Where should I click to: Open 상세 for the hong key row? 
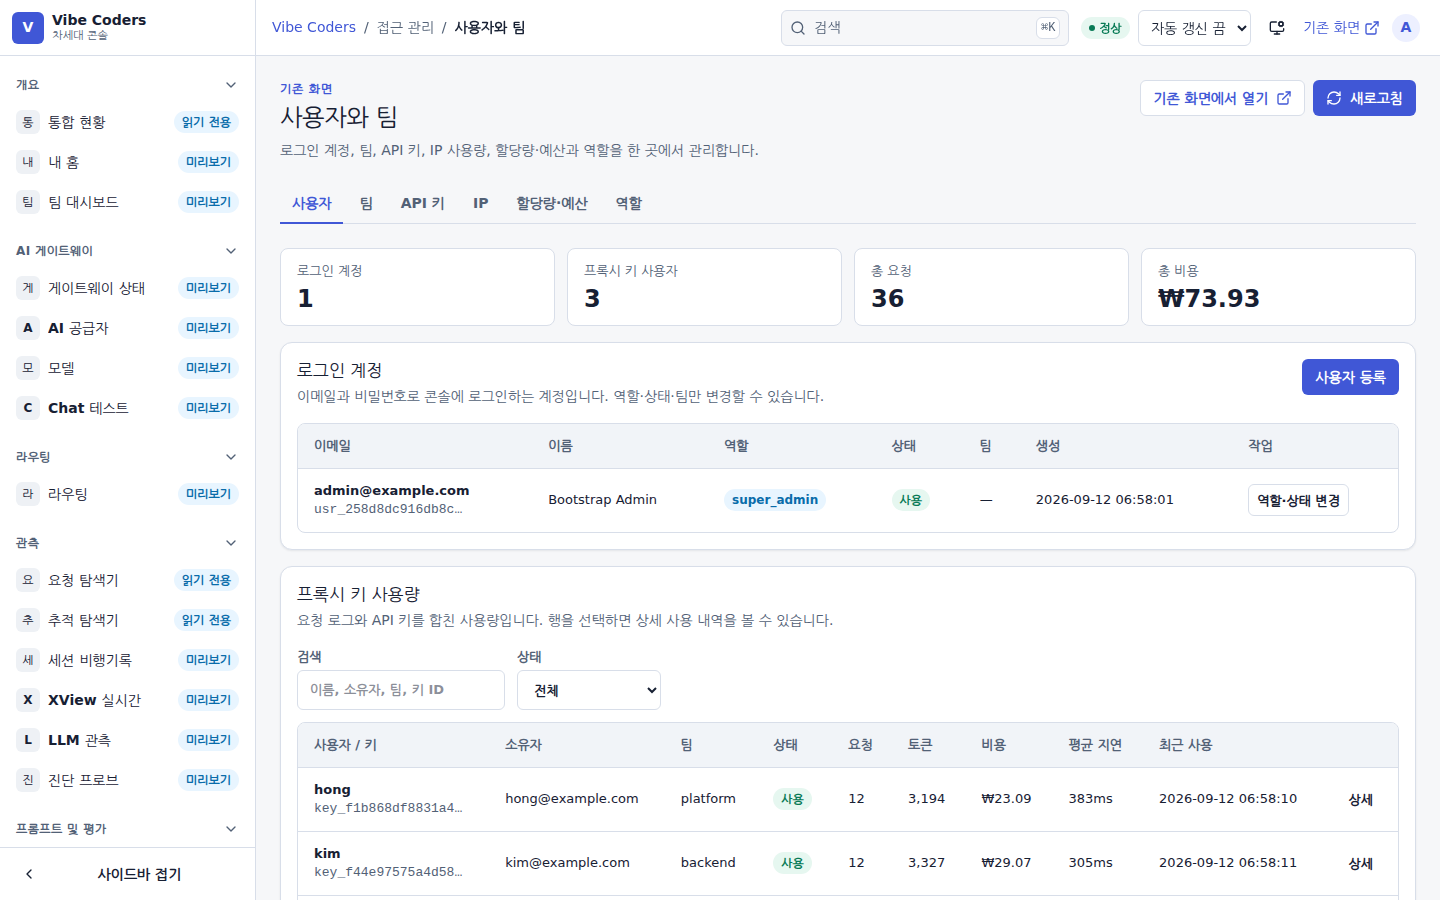click(x=1361, y=799)
